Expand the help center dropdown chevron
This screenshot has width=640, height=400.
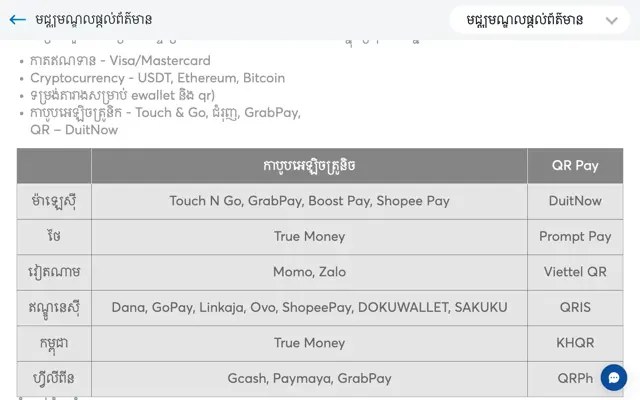[611, 20]
